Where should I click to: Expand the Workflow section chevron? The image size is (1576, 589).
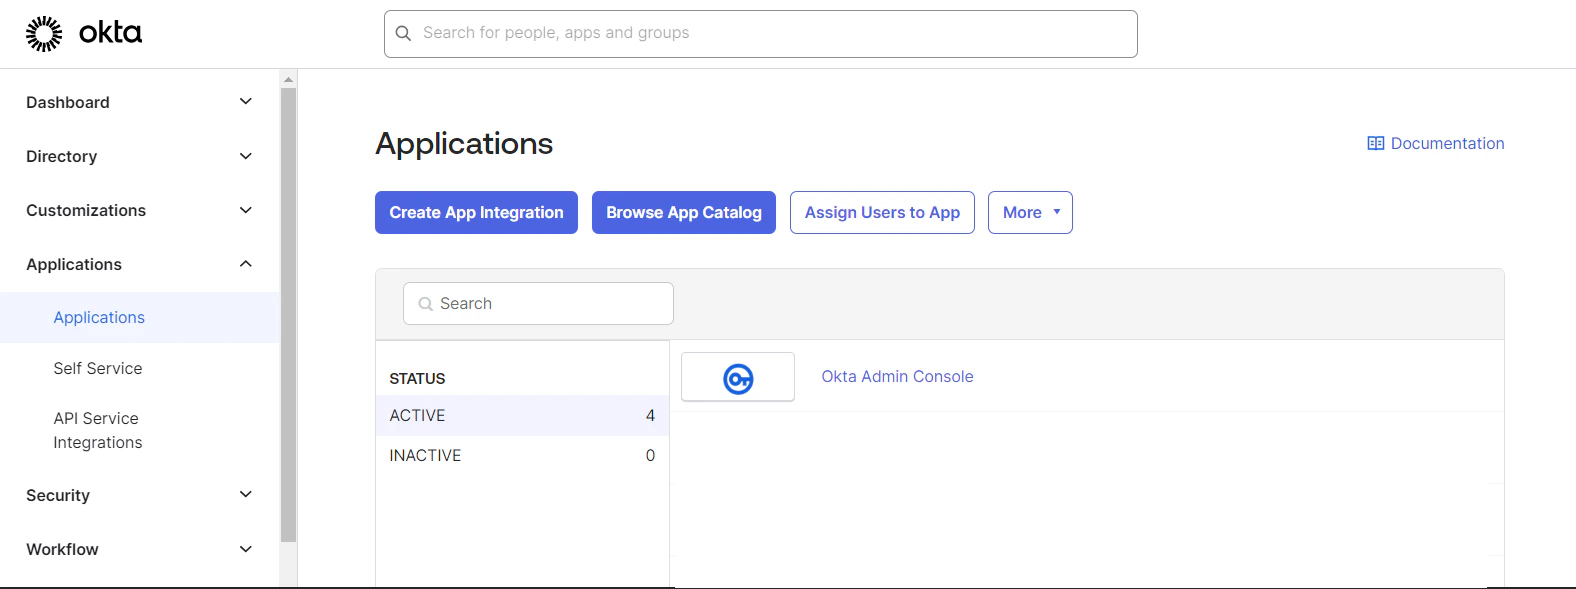pos(246,549)
